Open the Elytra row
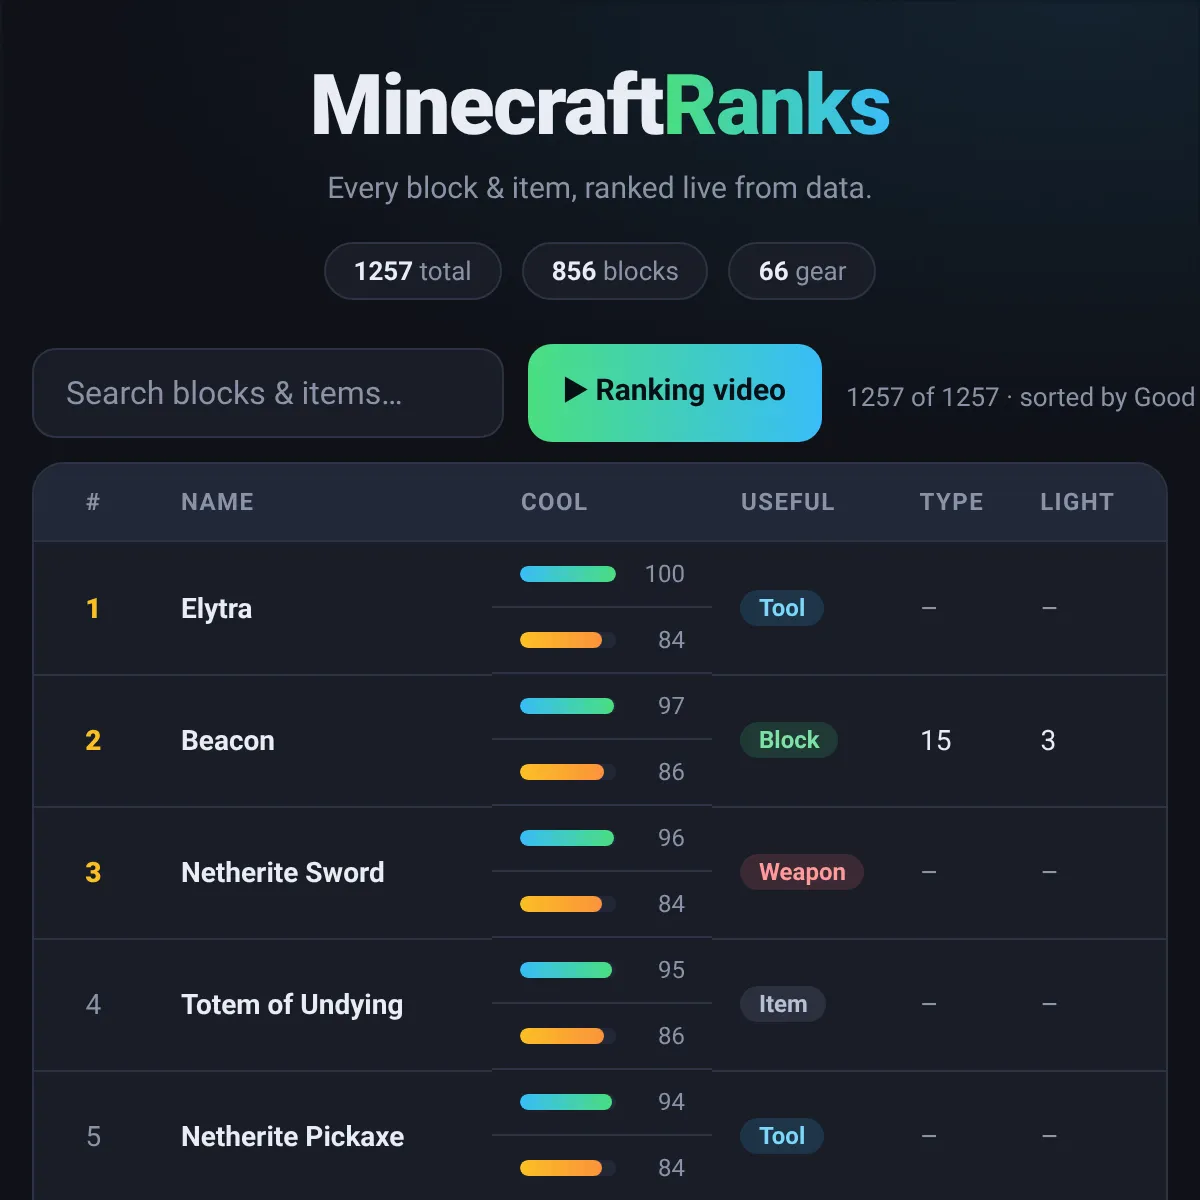 (x=600, y=608)
